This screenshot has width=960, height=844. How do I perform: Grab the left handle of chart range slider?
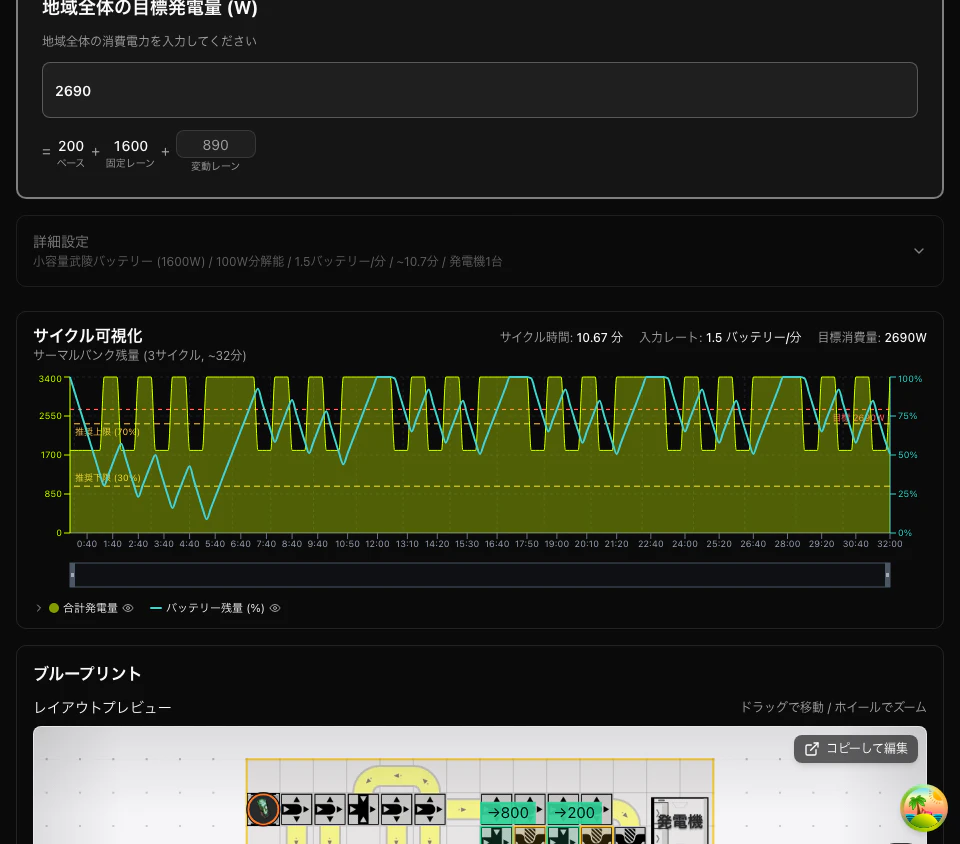tap(72, 575)
